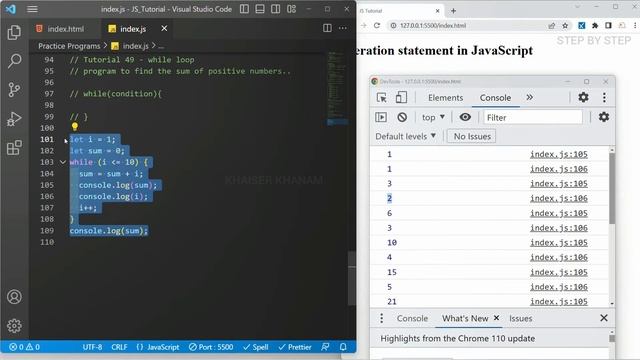Open errors and warnings status item
The height and width of the screenshot is (360, 640).
point(24,347)
